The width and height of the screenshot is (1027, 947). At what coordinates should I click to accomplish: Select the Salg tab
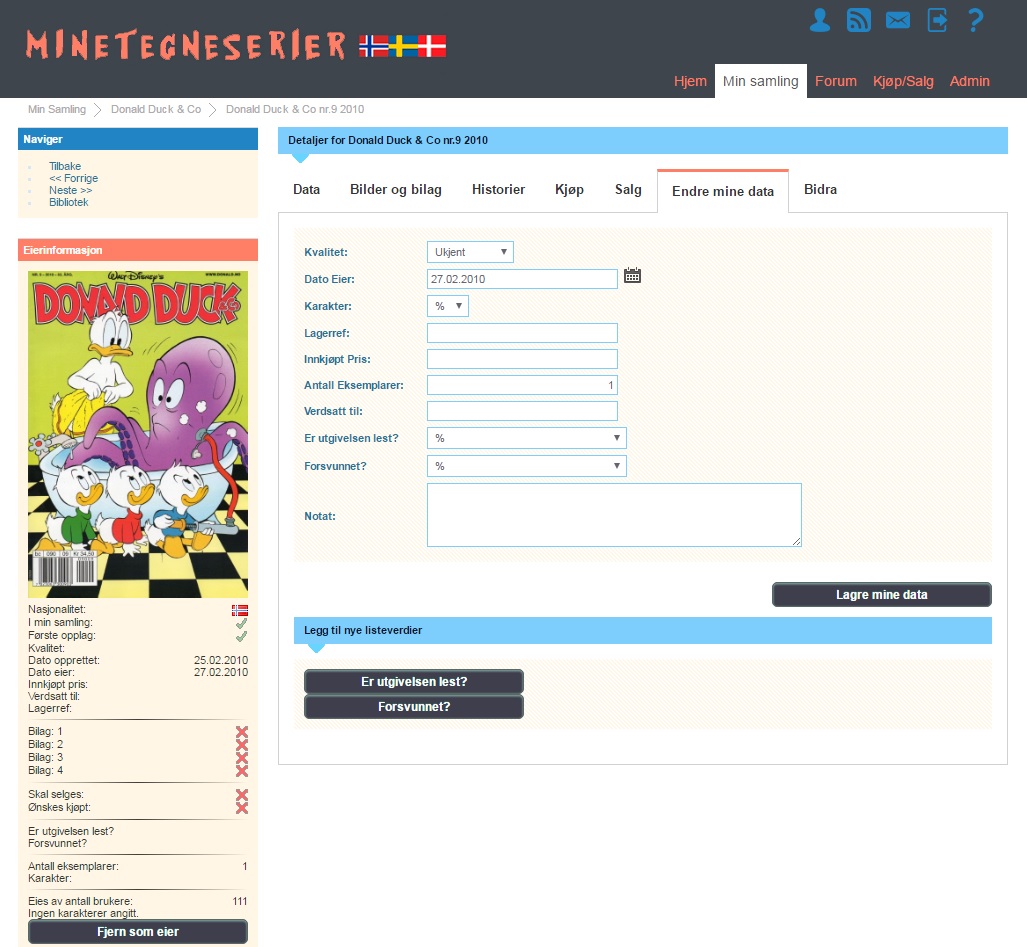point(628,190)
